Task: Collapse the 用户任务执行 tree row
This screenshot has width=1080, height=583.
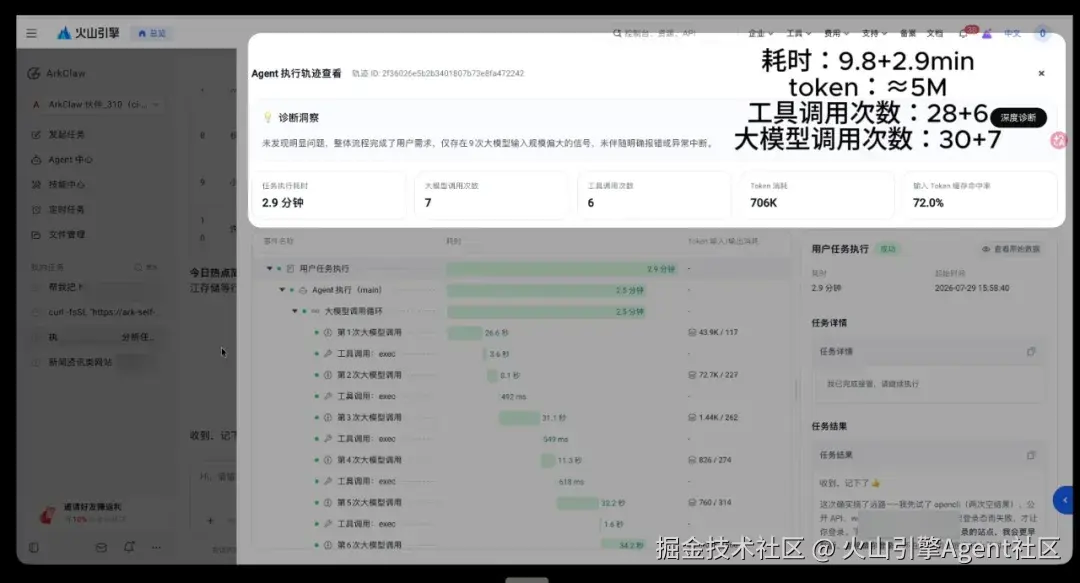Action: (269, 269)
